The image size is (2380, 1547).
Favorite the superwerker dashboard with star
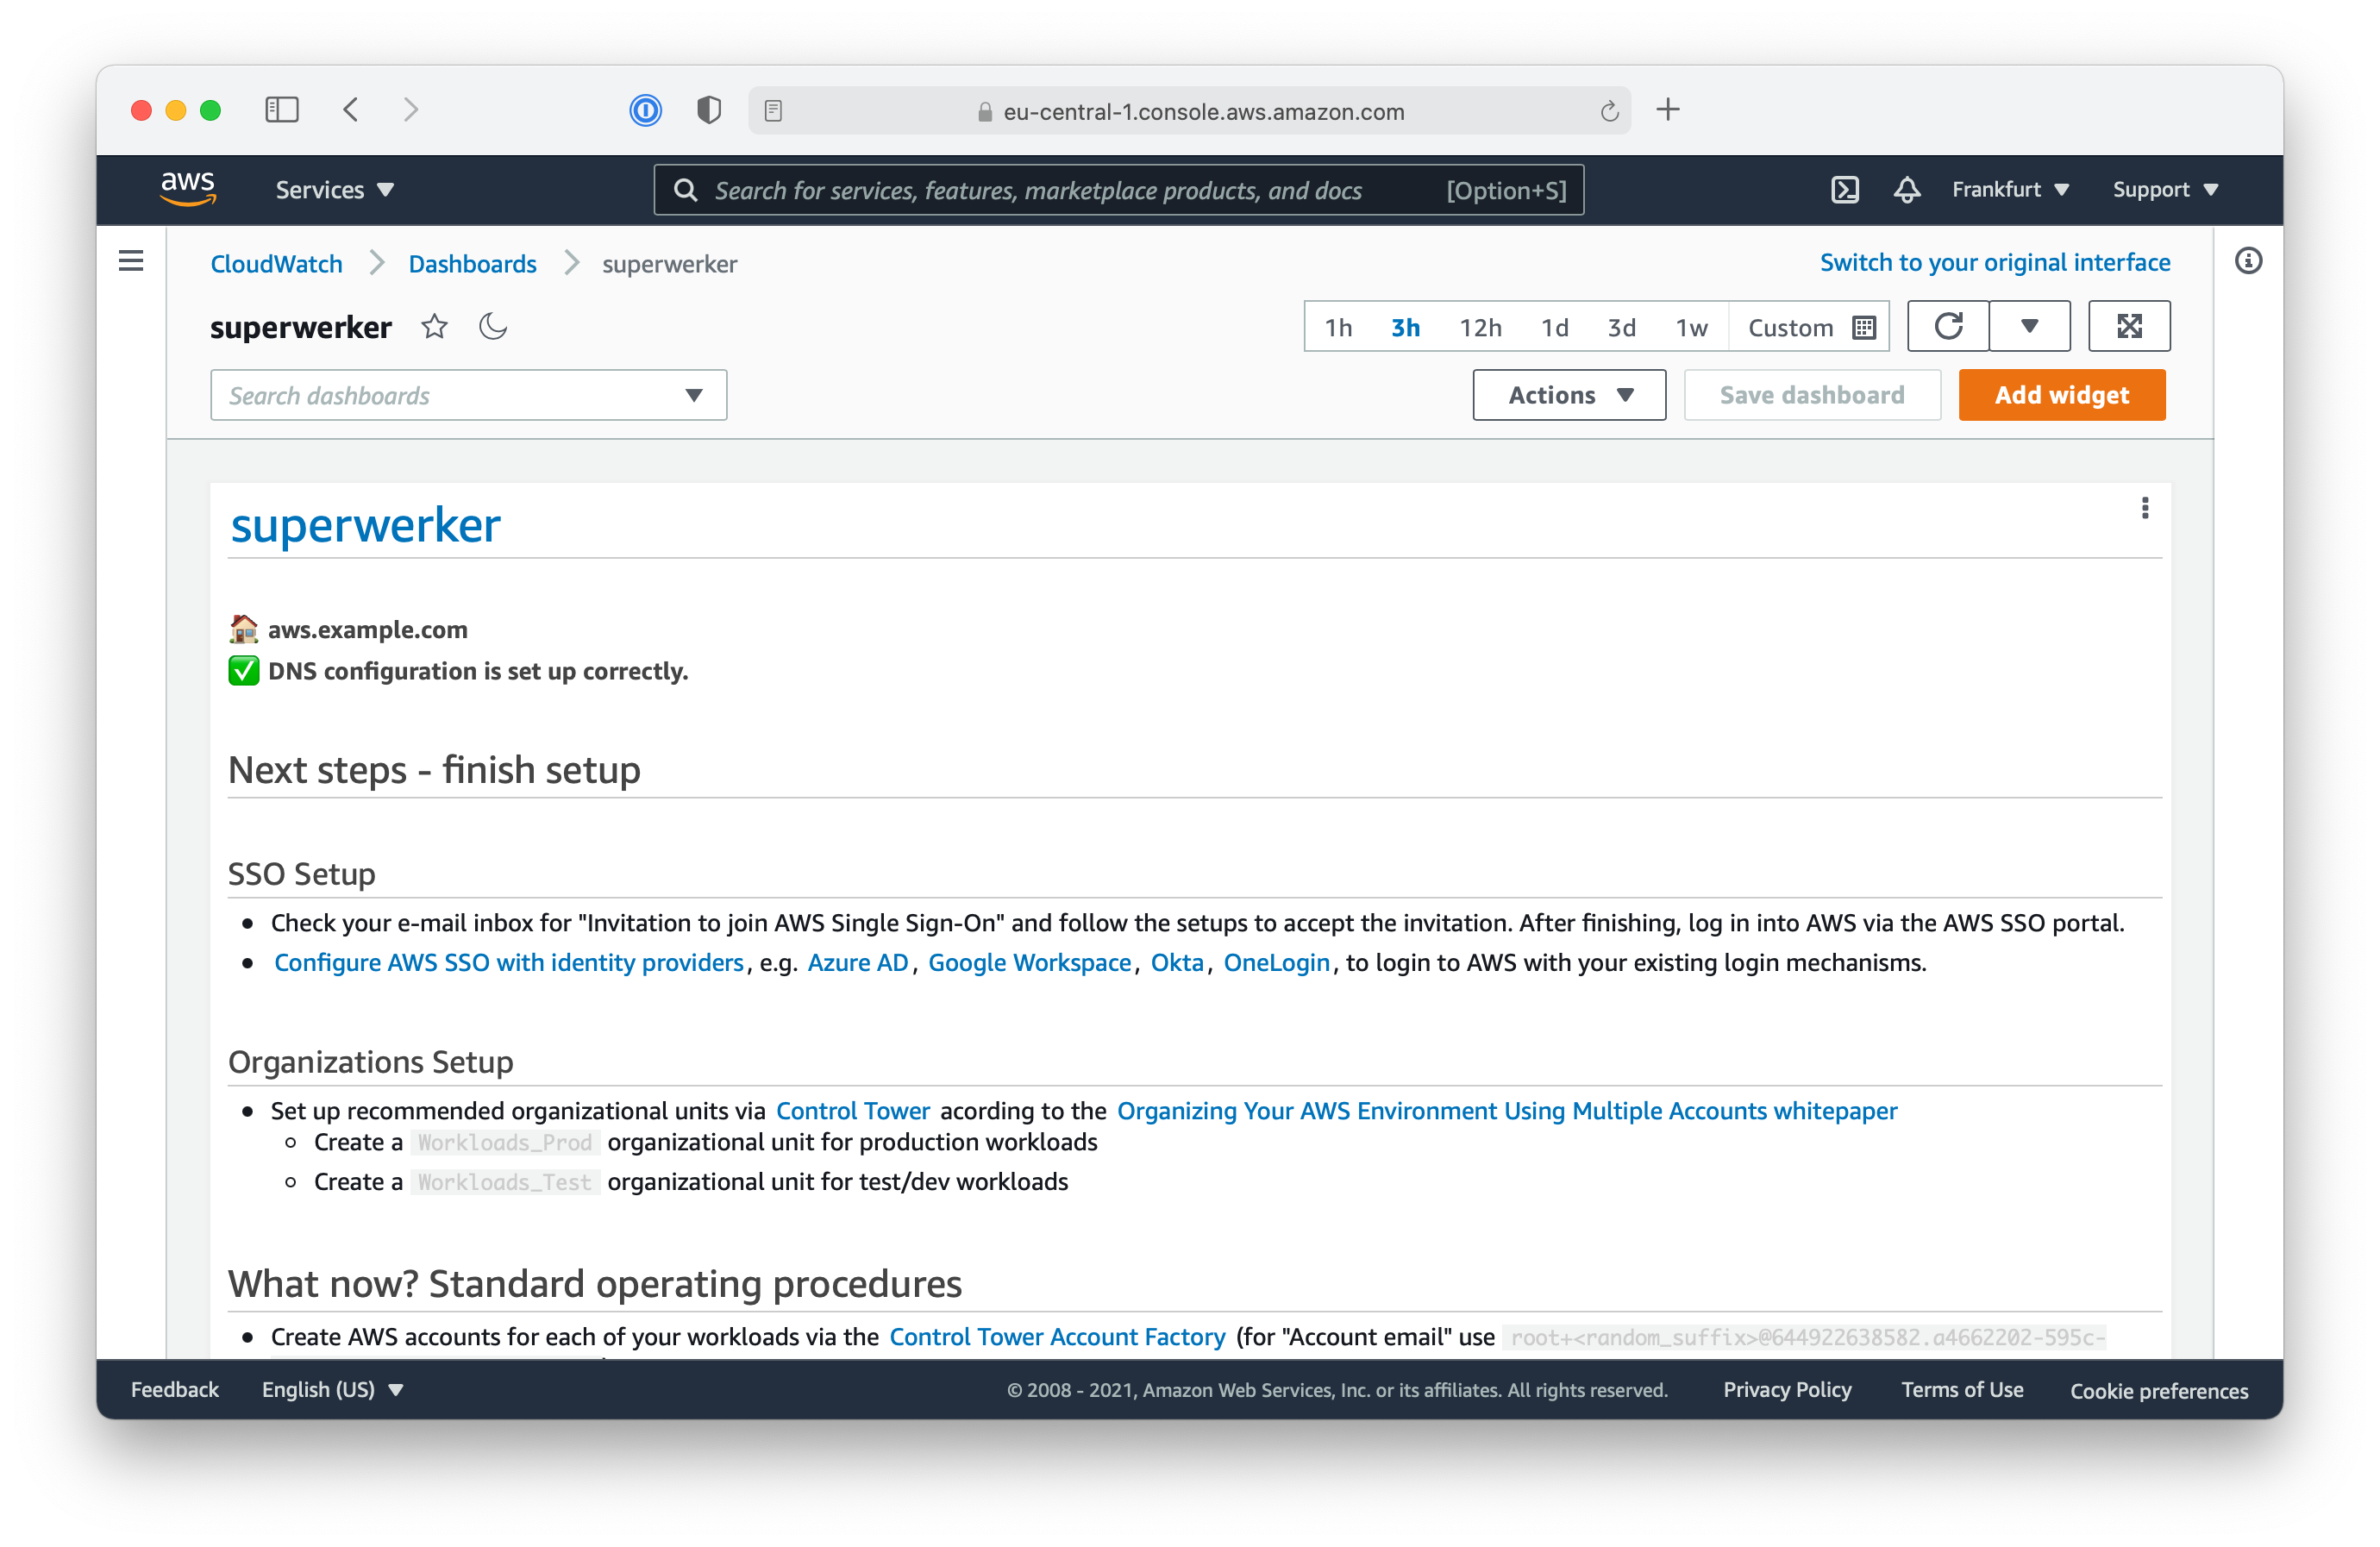(x=434, y=326)
